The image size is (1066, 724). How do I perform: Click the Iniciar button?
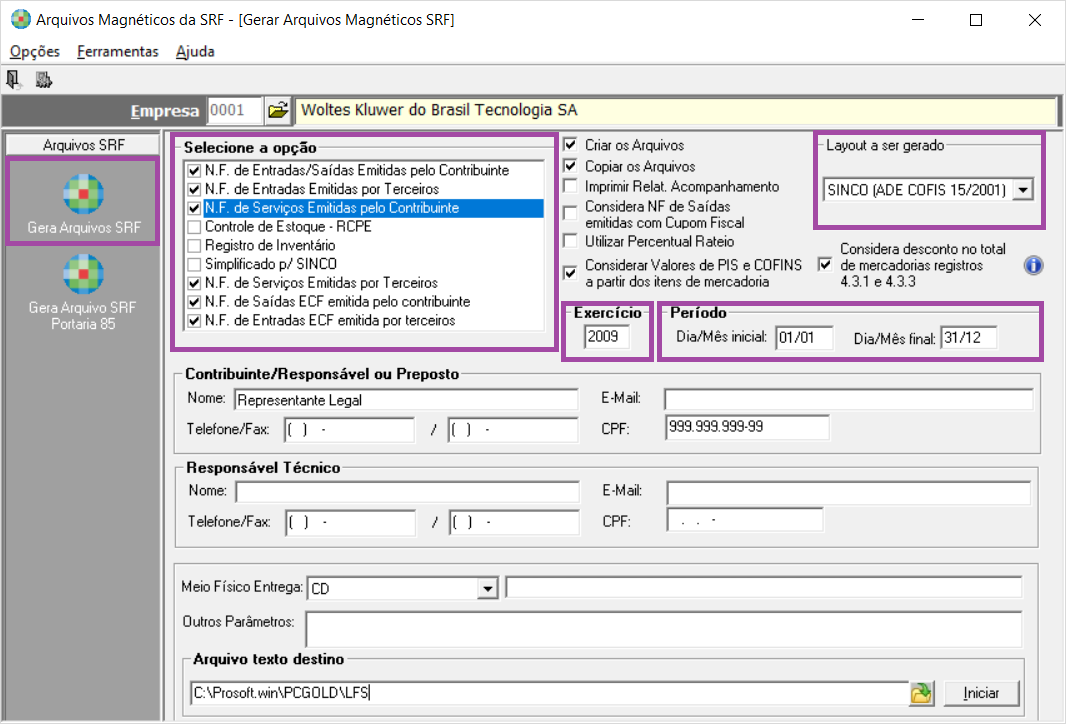click(981, 693)
